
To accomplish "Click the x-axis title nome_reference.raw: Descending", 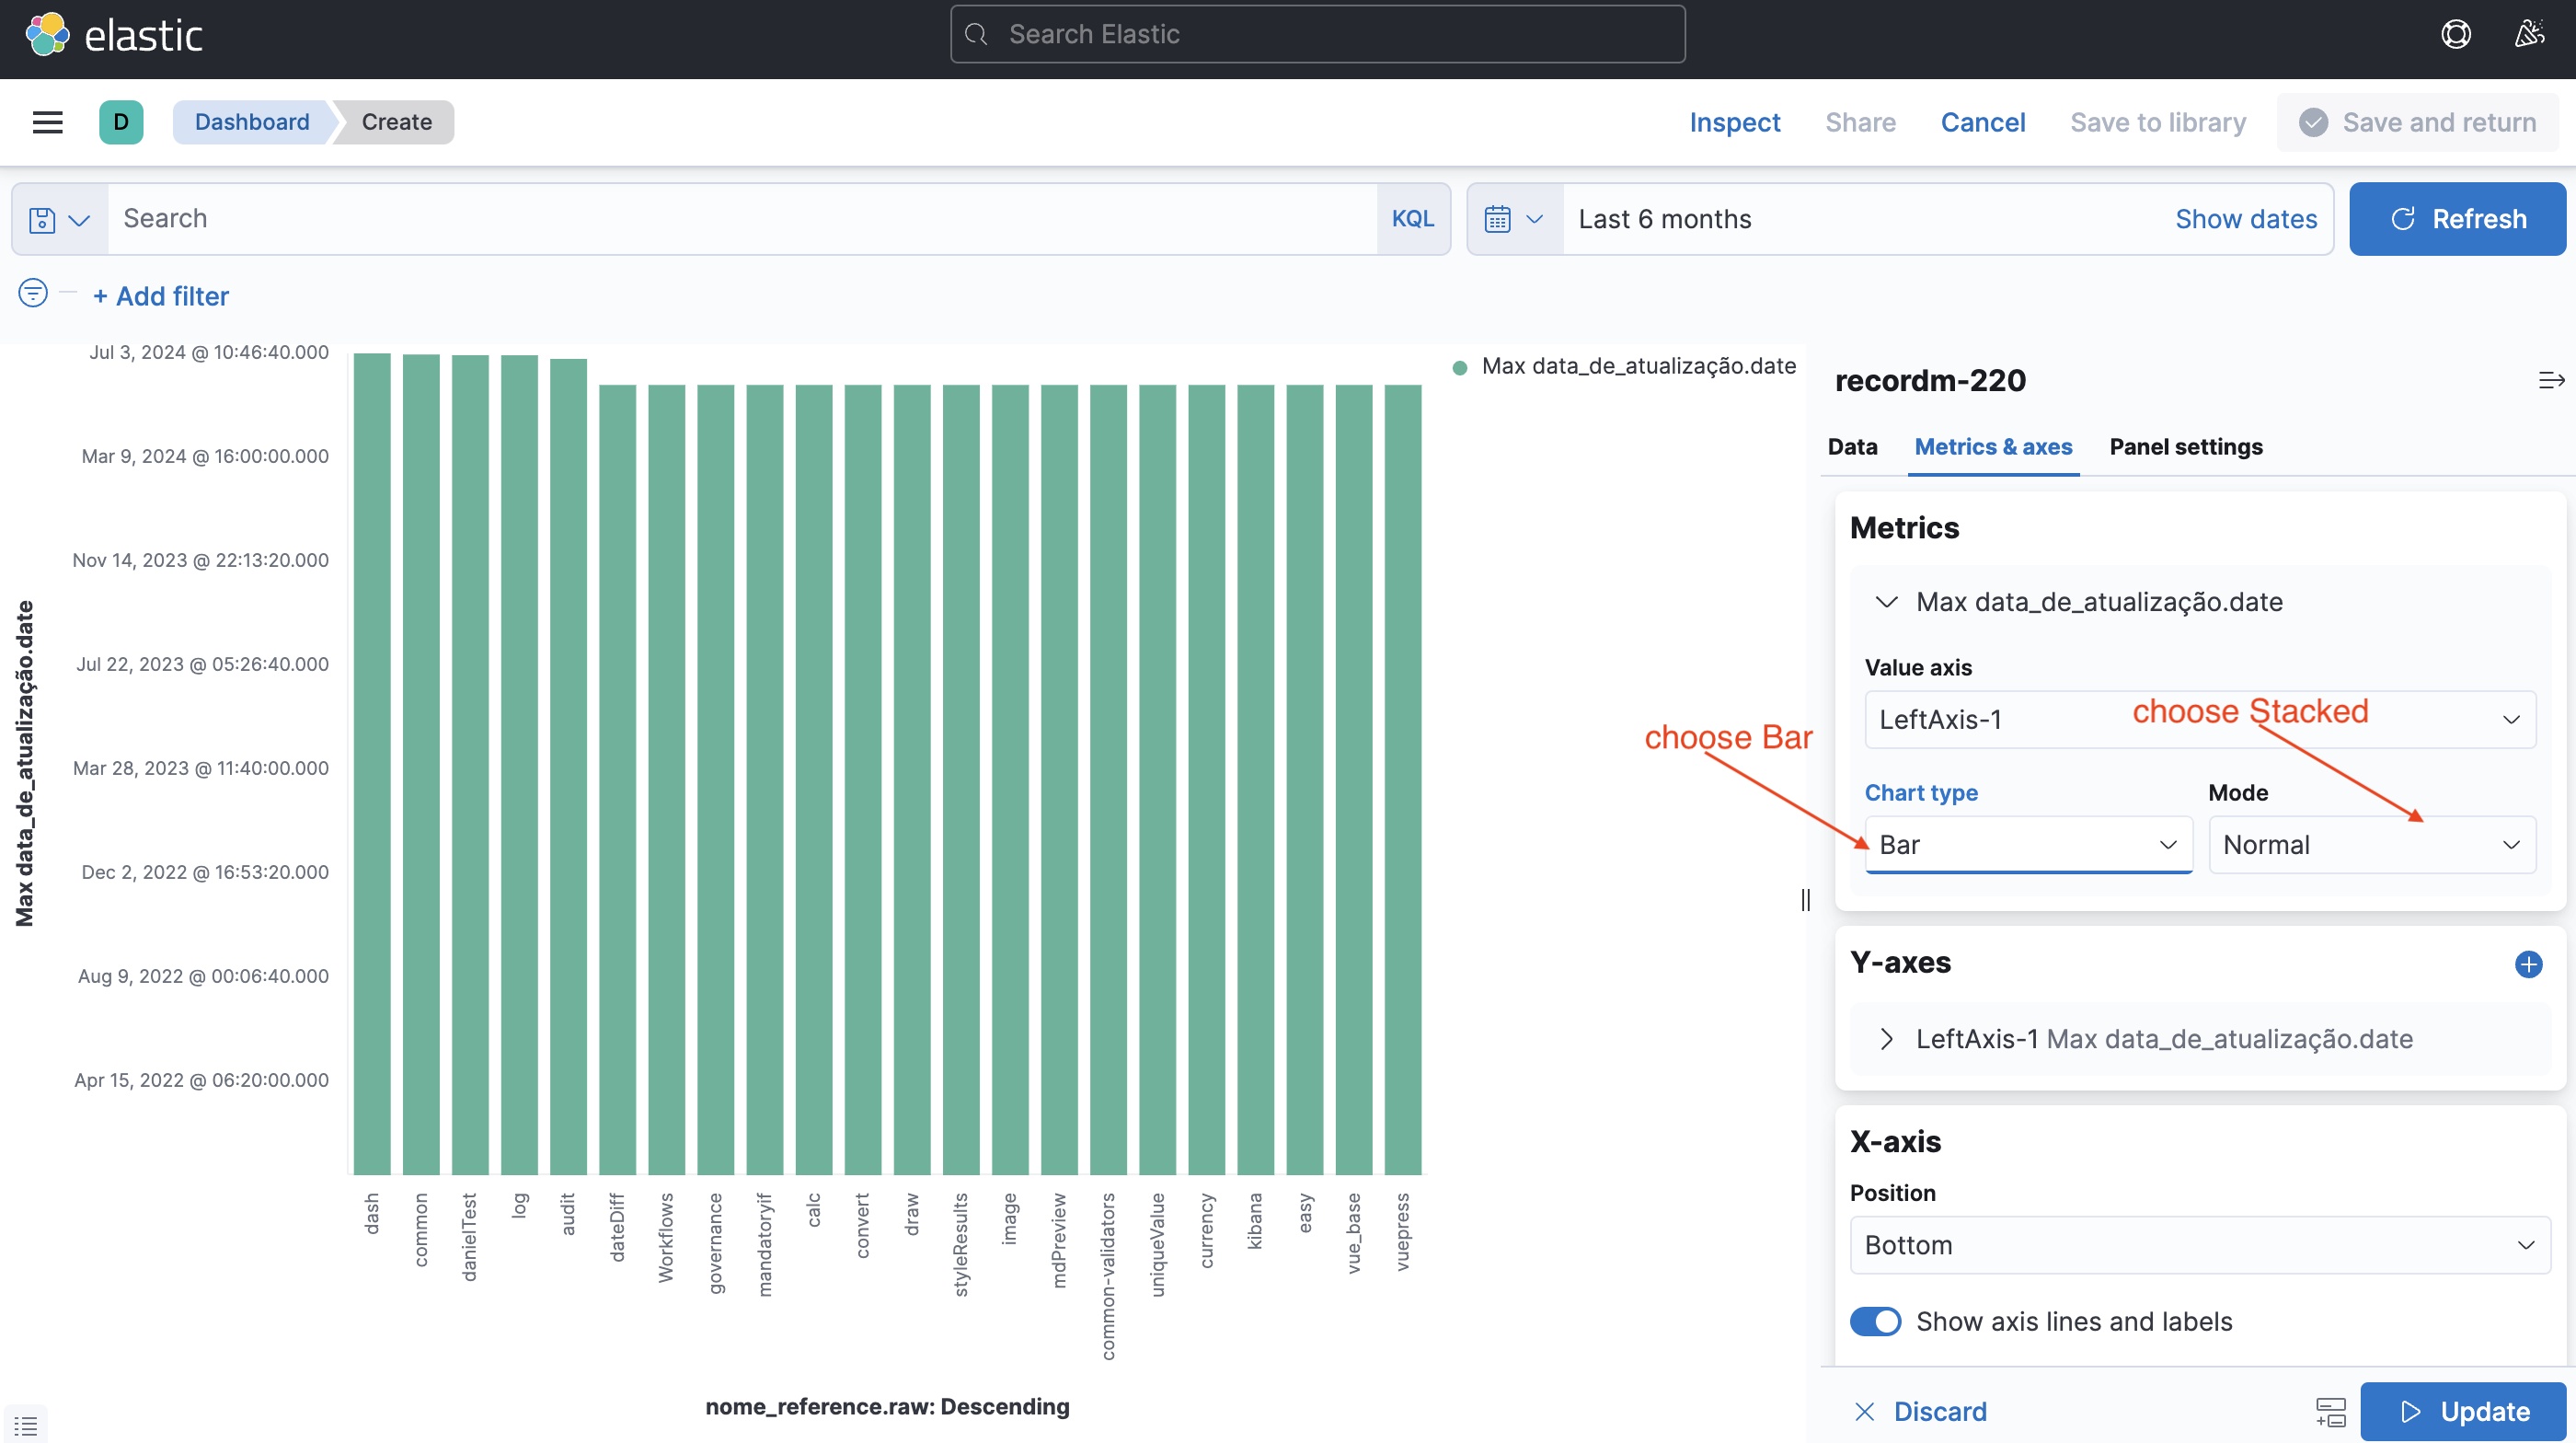I will (887, 1407).
